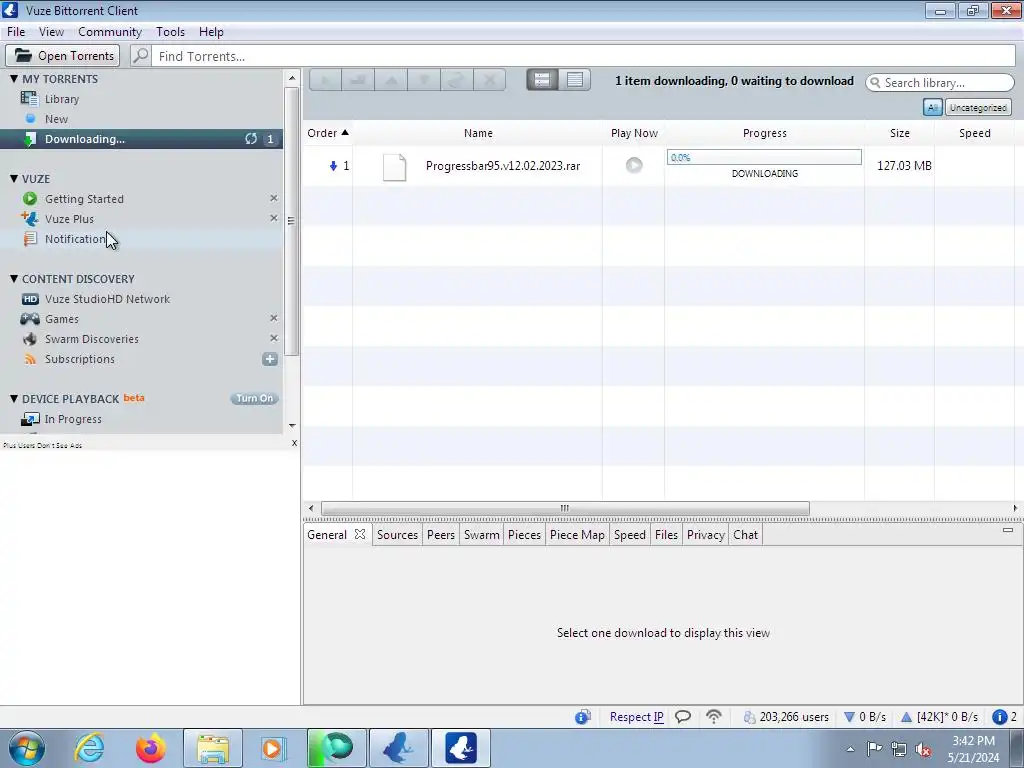Close the Swarm Discoveries sidebar entry
The width and height of the screenshot is (1024, 768).
pos(274,338)
